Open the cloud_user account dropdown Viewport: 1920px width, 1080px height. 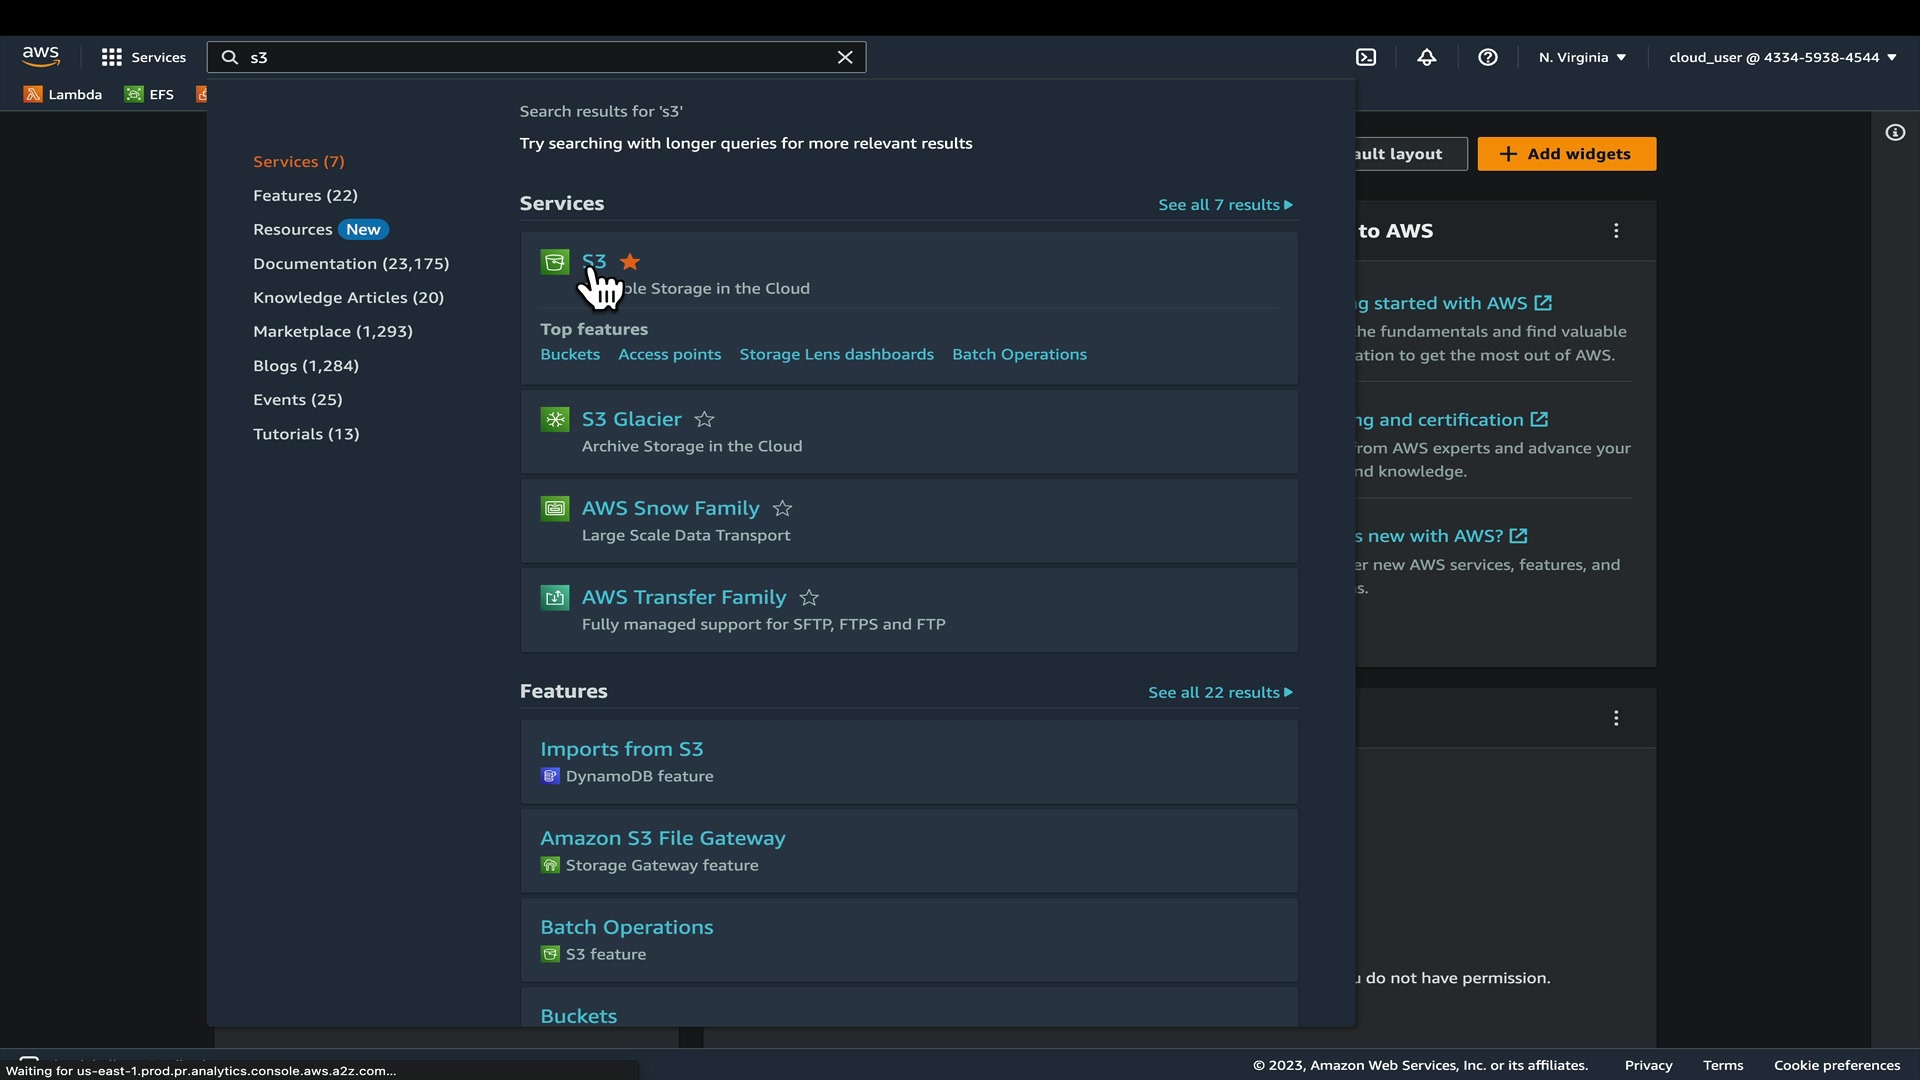pyautogui.click(x=1782, y=58)
